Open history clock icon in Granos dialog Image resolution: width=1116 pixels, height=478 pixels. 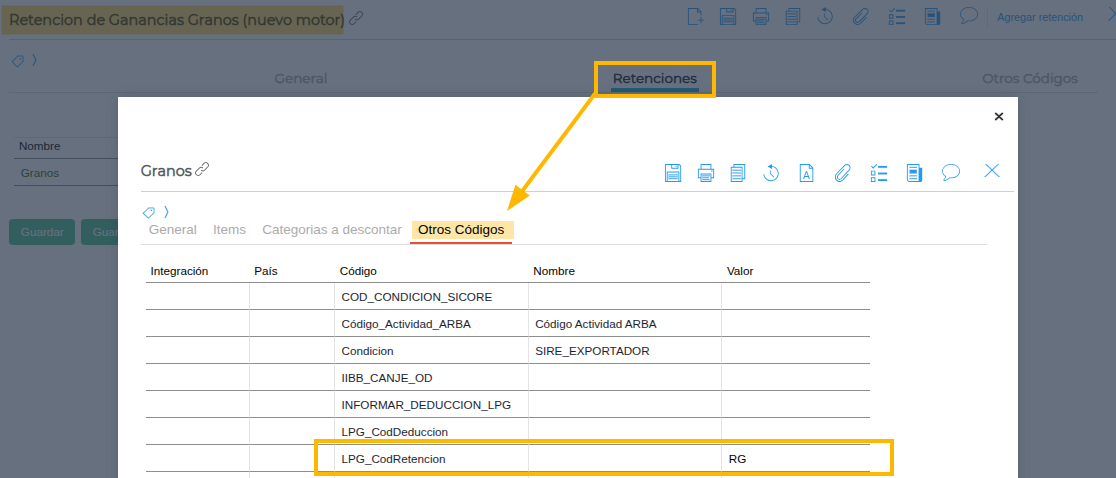tap(771, 172)
